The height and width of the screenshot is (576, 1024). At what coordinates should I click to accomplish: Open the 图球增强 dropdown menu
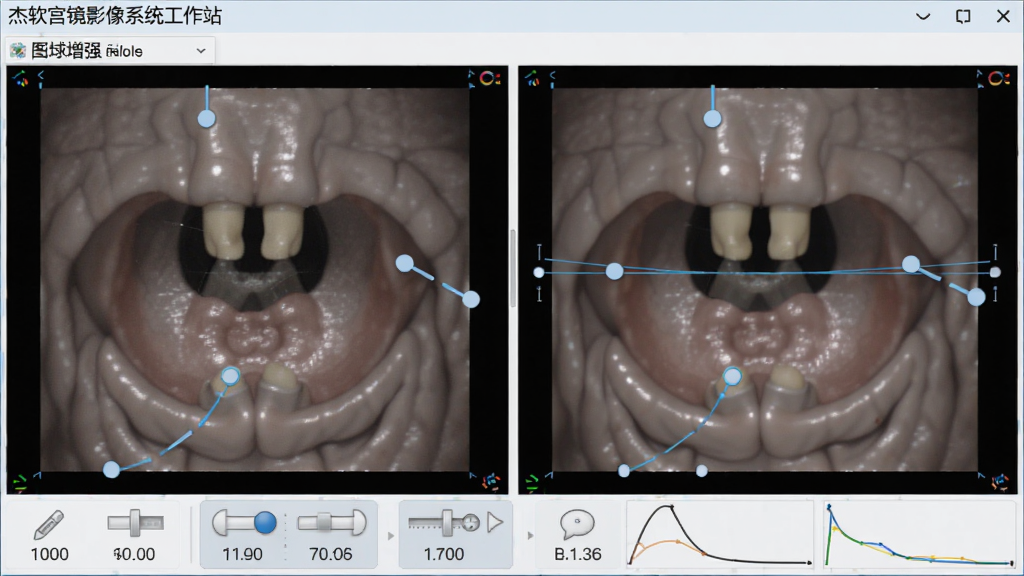point(200,51)
